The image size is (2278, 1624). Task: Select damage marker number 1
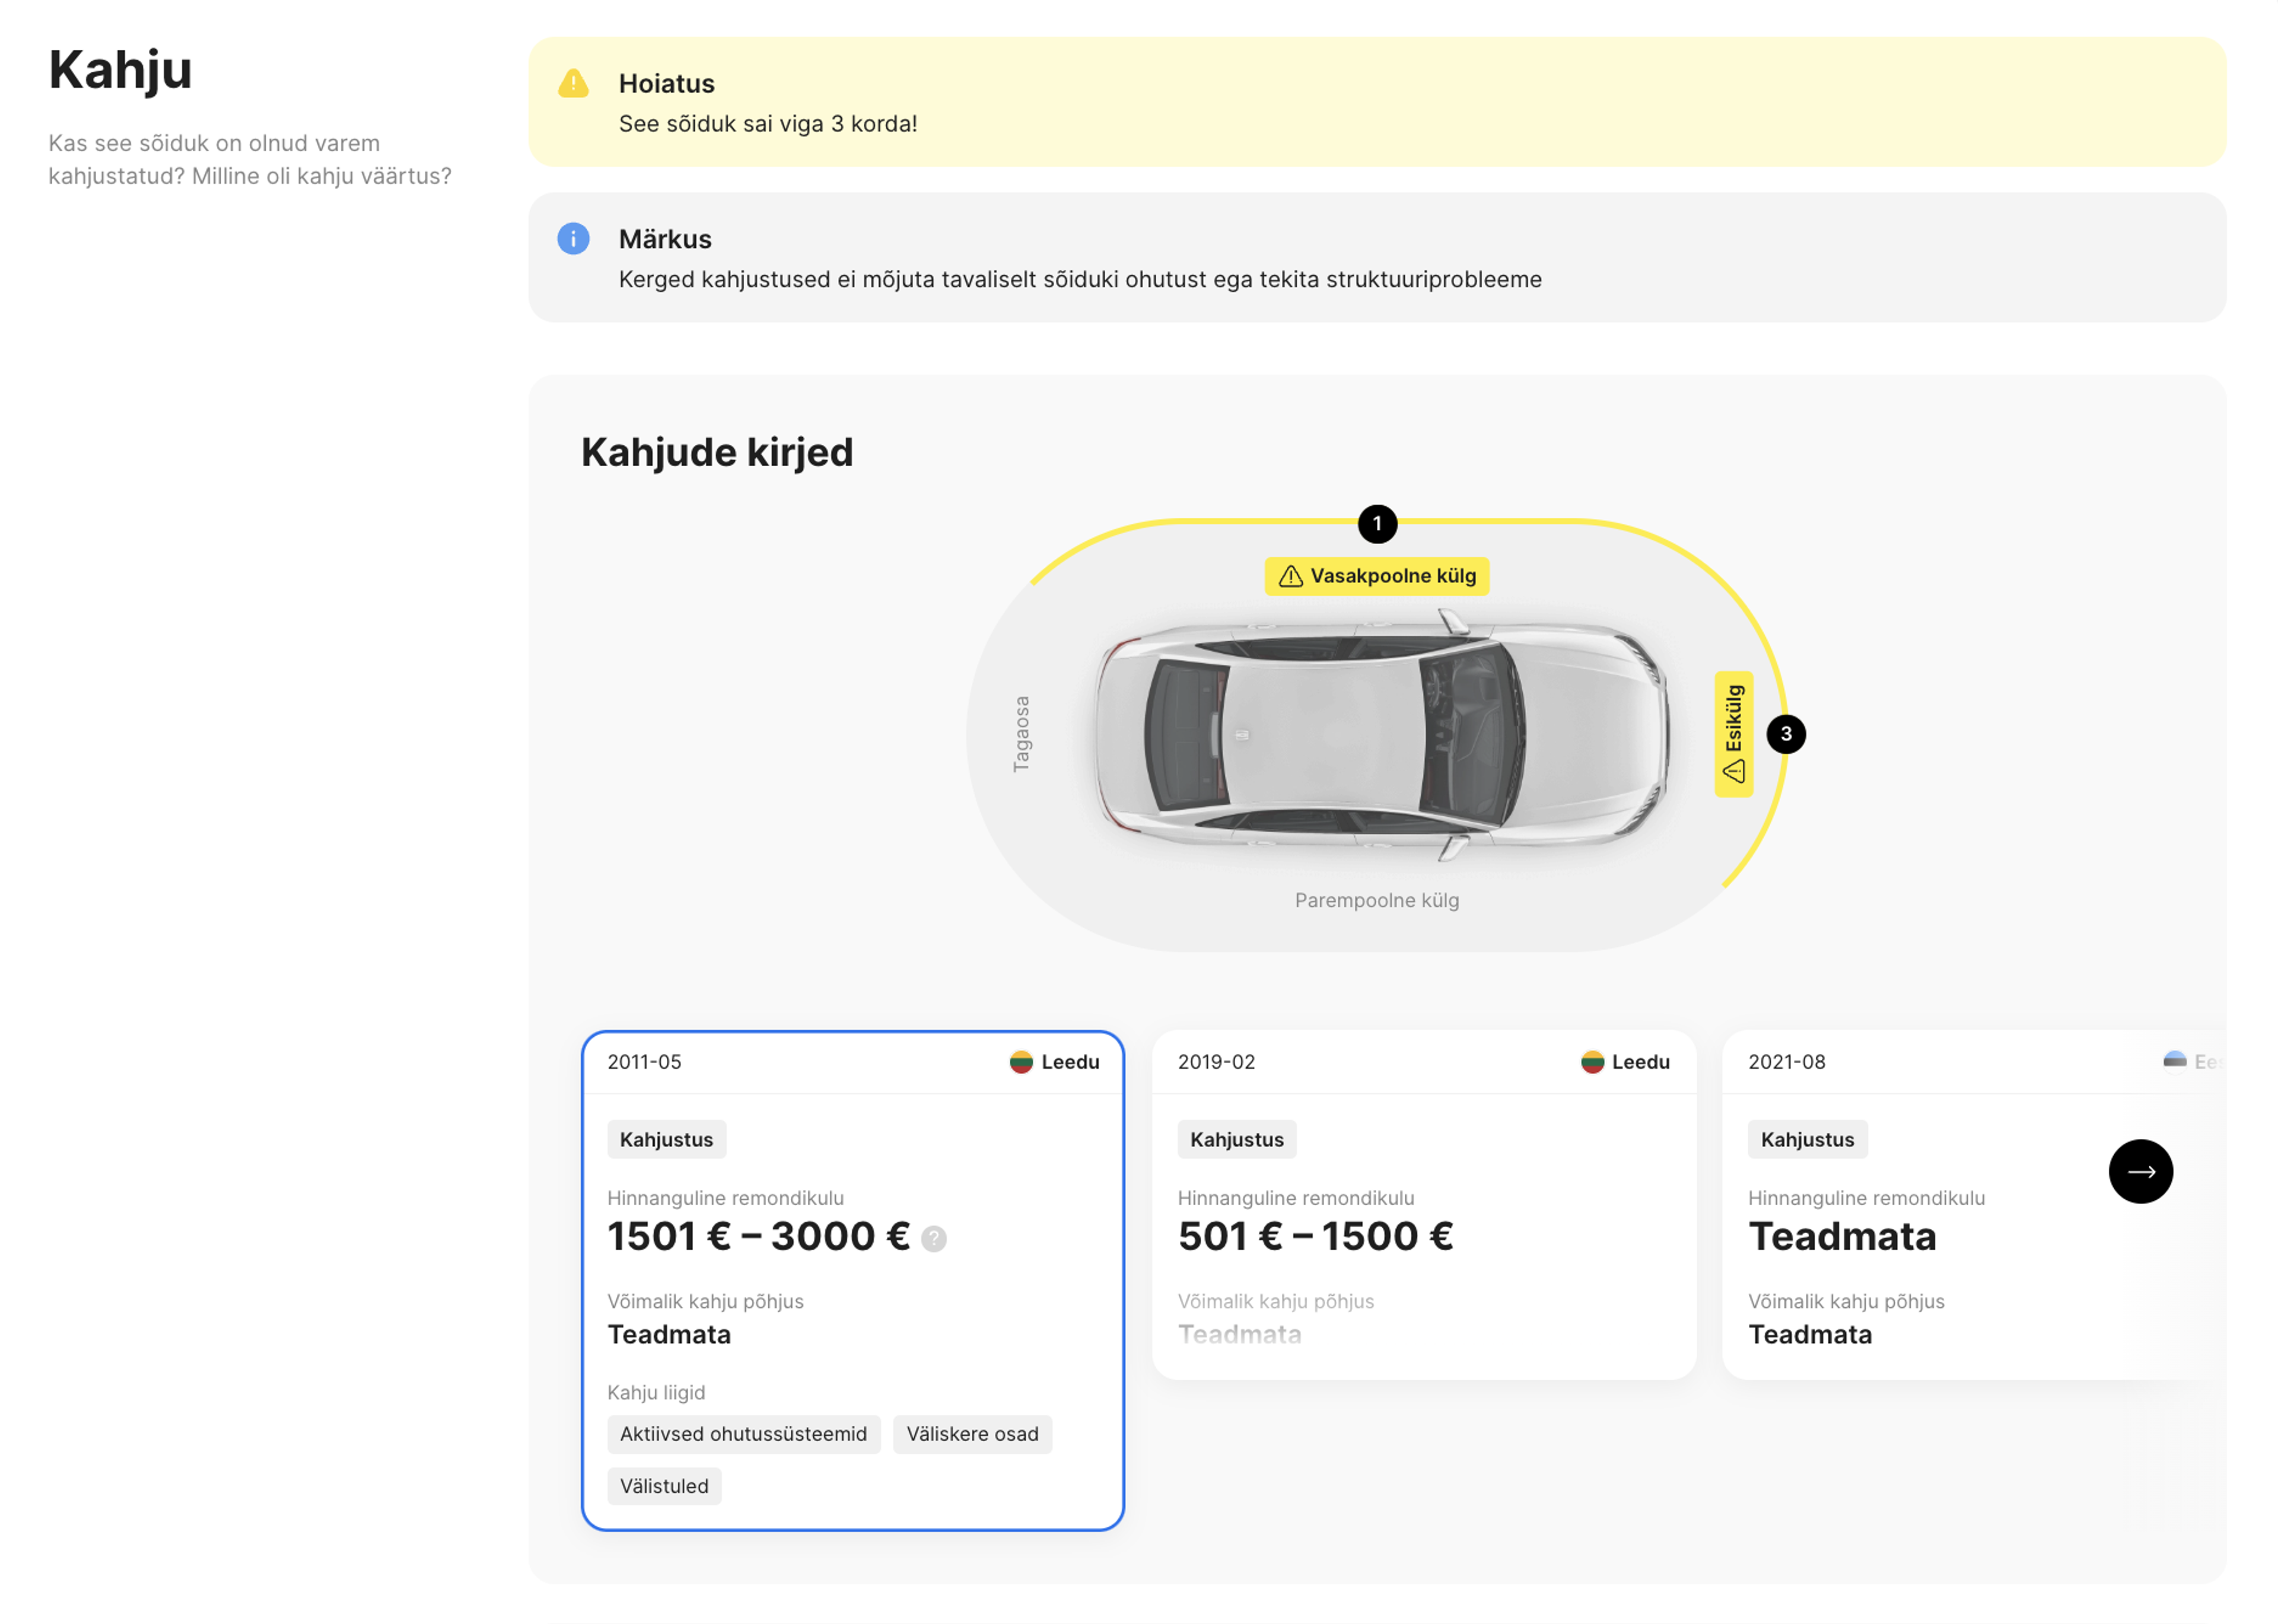click(x=1377, y=523)
